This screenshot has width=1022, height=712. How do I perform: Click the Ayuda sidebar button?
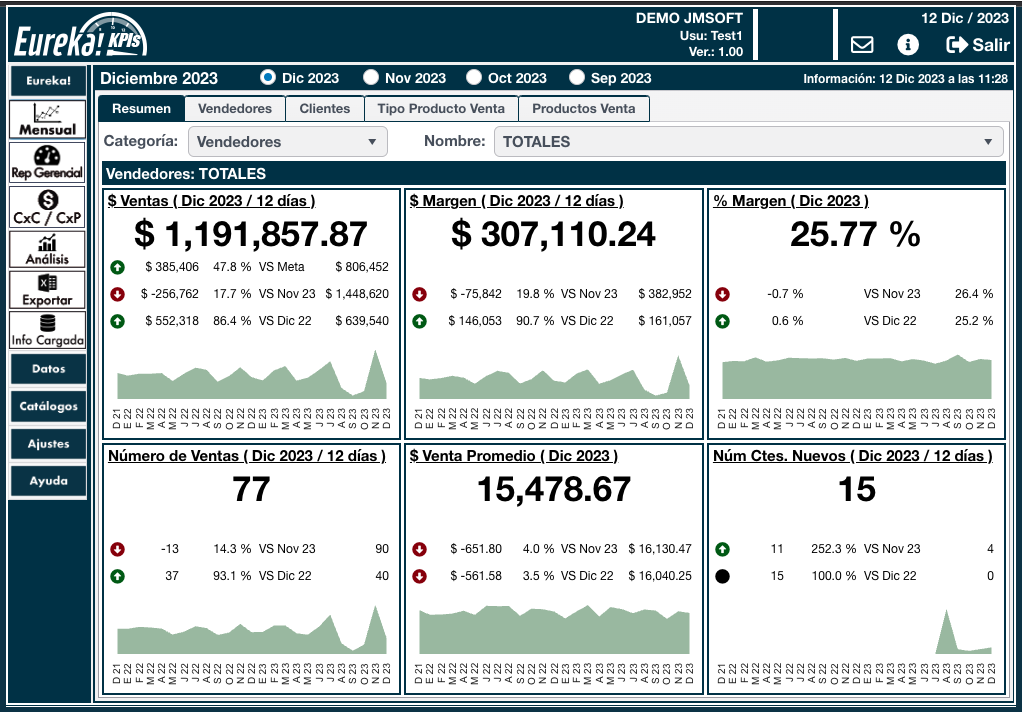coord(48,481)
